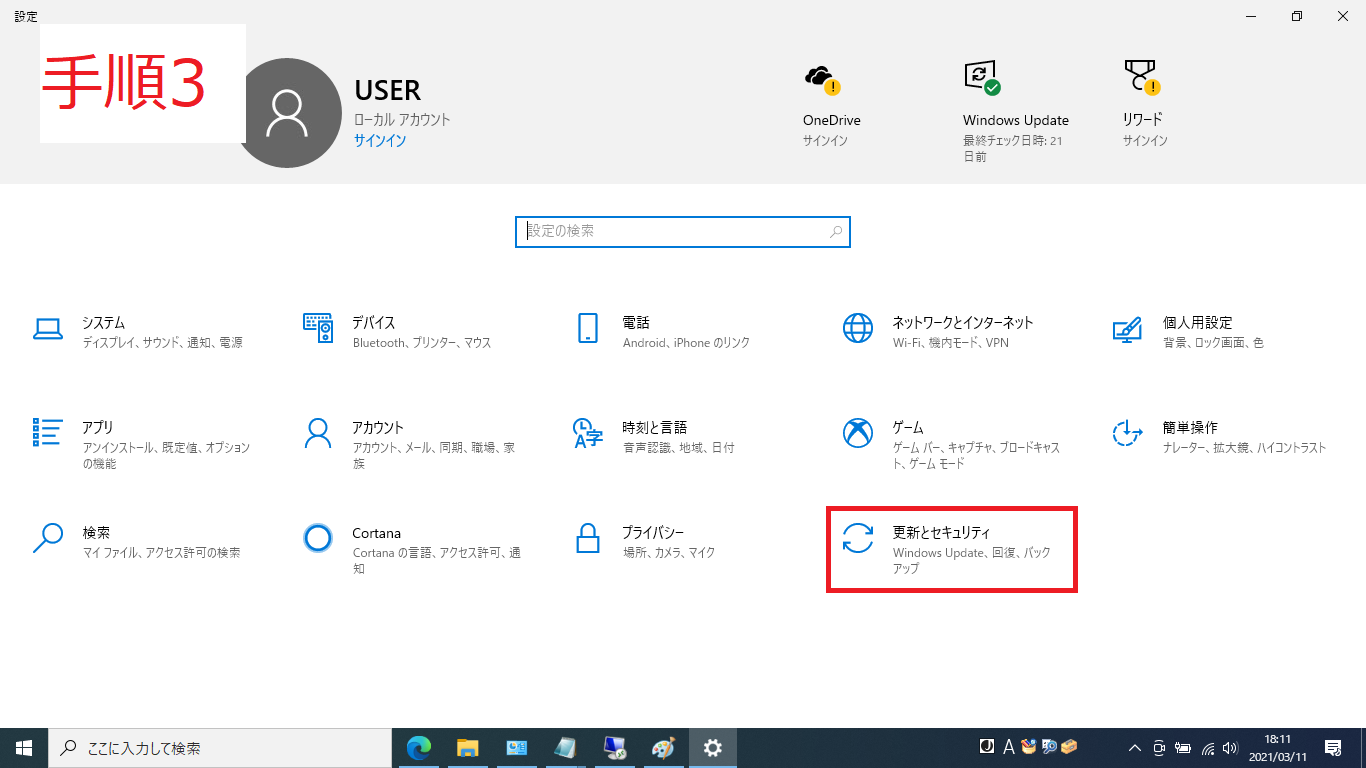Click Settings gear icon in taskbar
The width and height of the screenshot is (1366, 768).
coord(712,747)
